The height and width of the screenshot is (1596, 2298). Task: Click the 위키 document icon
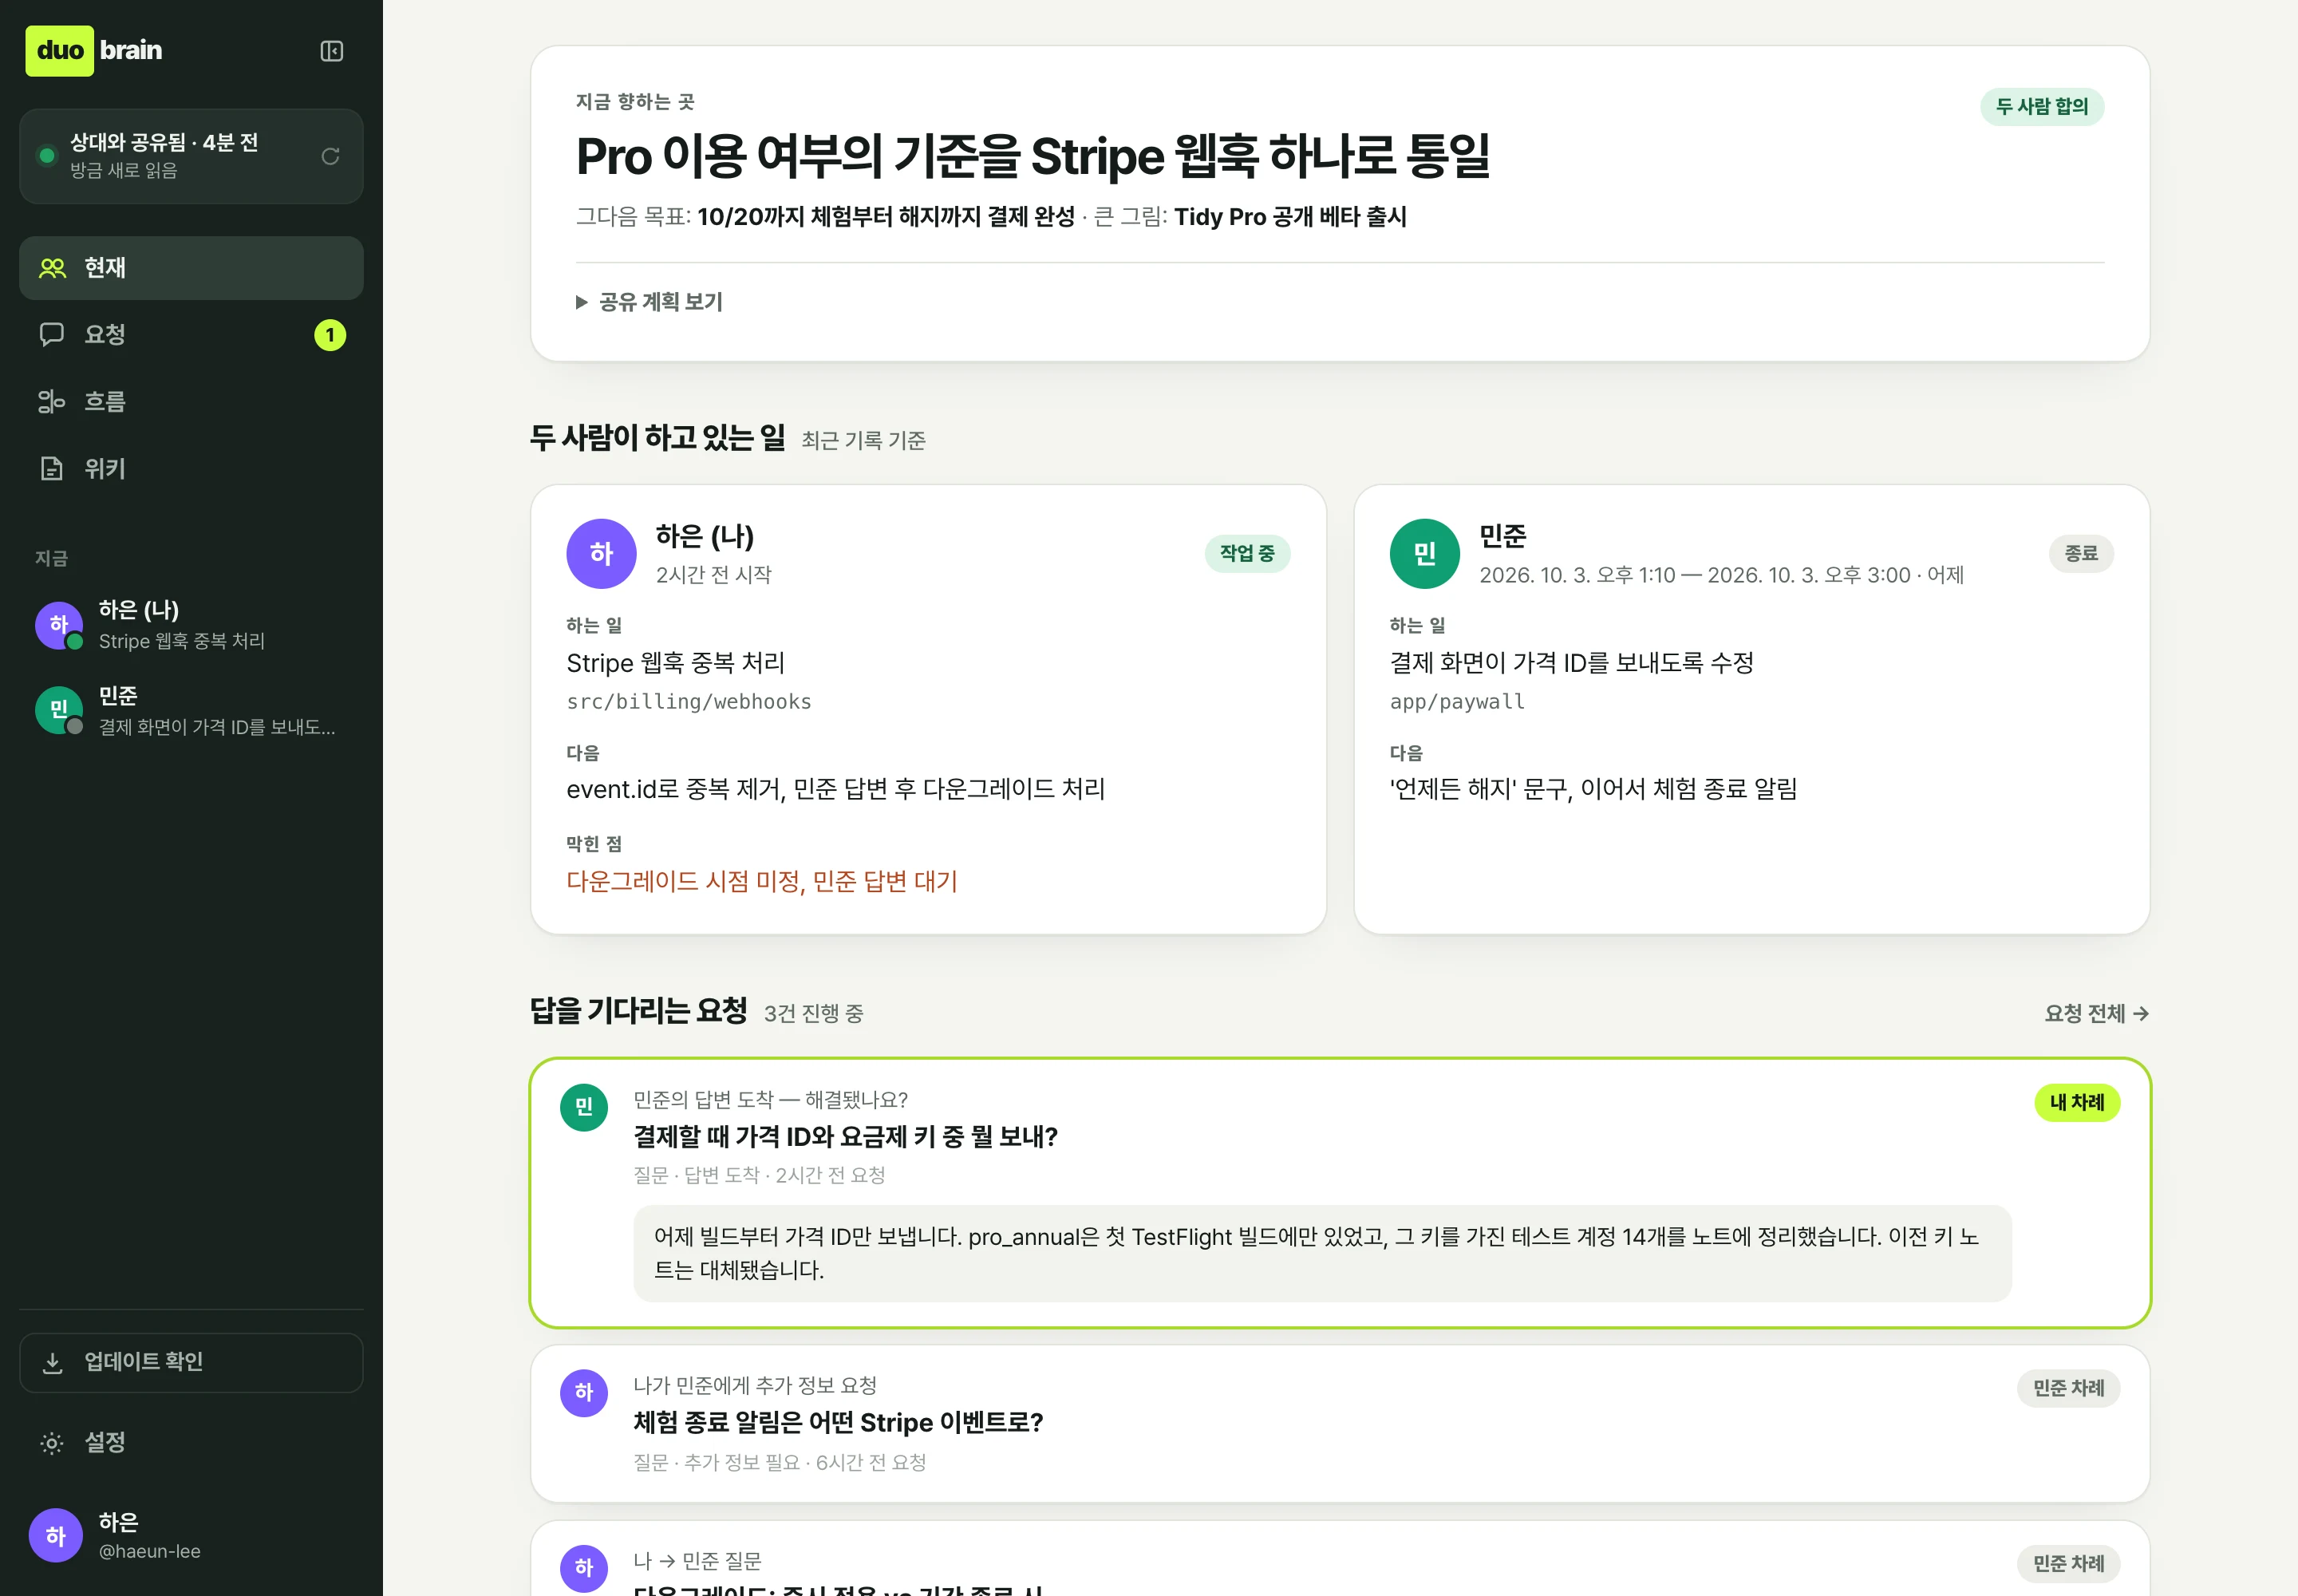coord(52,469)
